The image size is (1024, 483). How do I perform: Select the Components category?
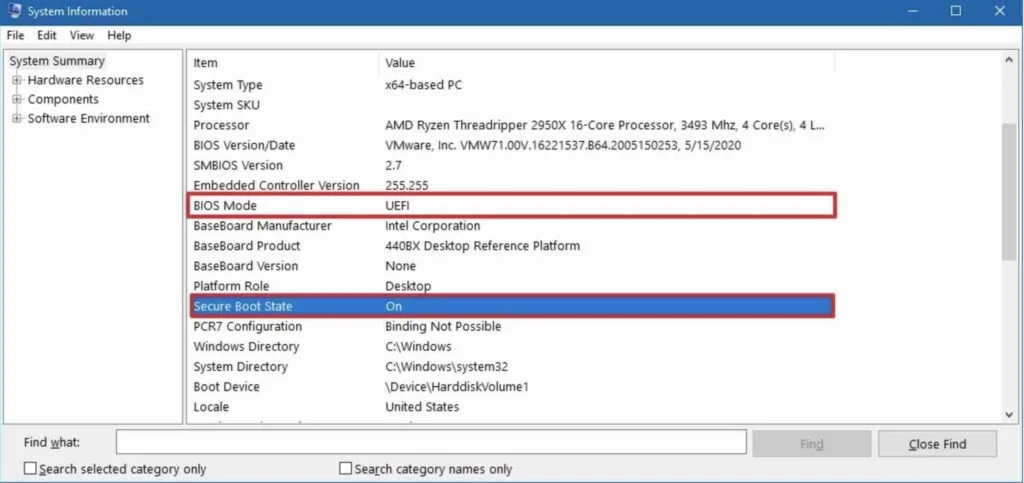[63, 99]
